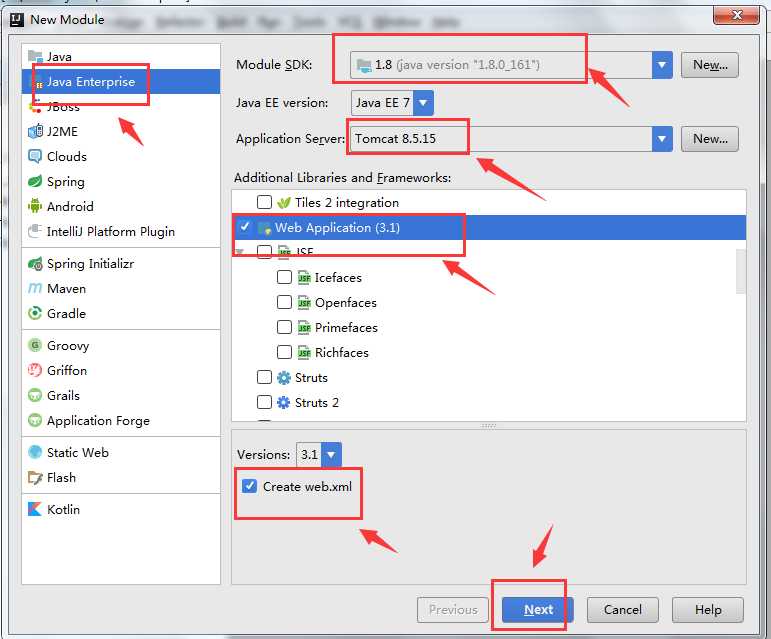
Task: Open the Application Server dropdown arrow
Action: point(662,139)
